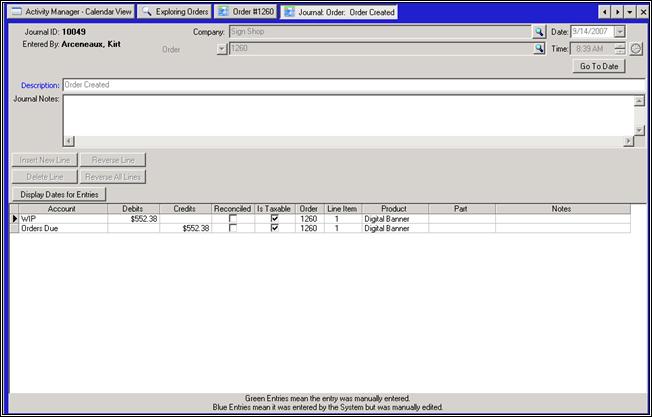Image resolution: width=652 pixels, height=417 pixels.
Task: Switch to Exploring Orders tab
Action: pos(174,12)
